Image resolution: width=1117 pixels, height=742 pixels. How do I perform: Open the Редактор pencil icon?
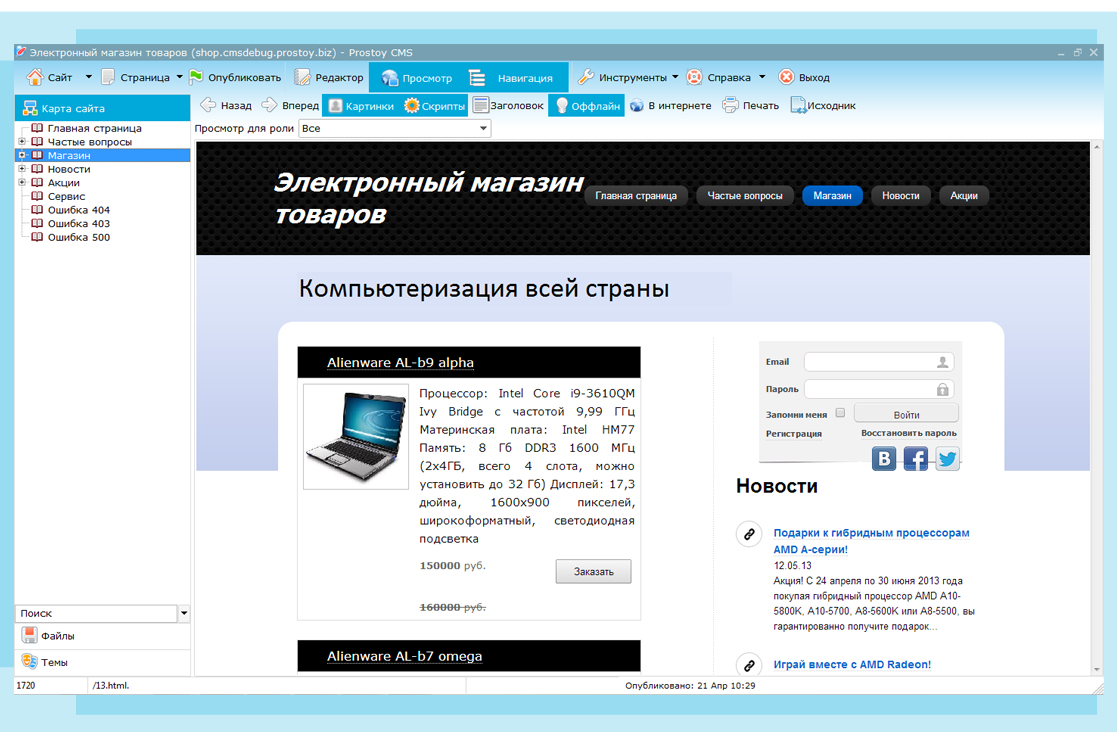click(303, 77)
